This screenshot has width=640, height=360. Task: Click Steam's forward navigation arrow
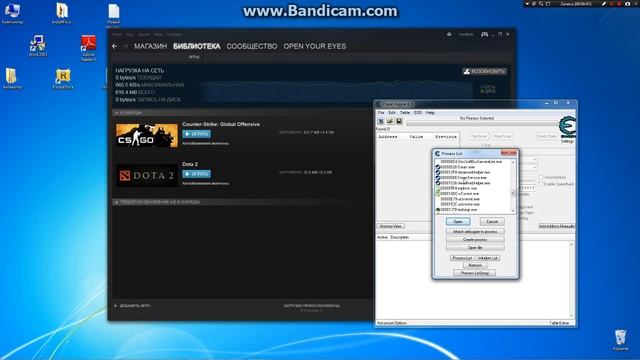pos(126,46)
